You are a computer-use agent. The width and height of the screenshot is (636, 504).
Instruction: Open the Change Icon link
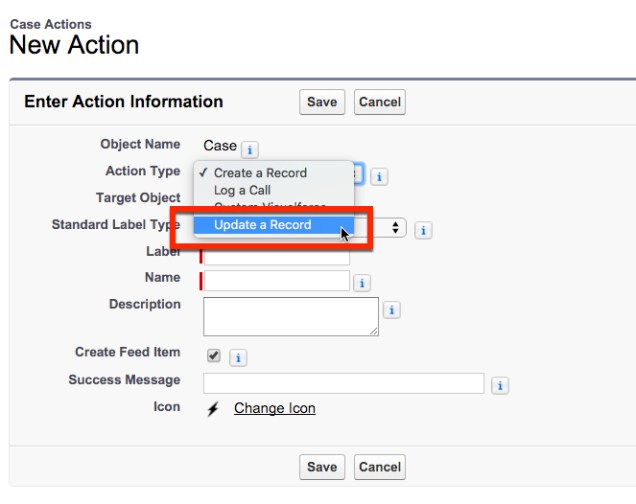coord(274,408)
